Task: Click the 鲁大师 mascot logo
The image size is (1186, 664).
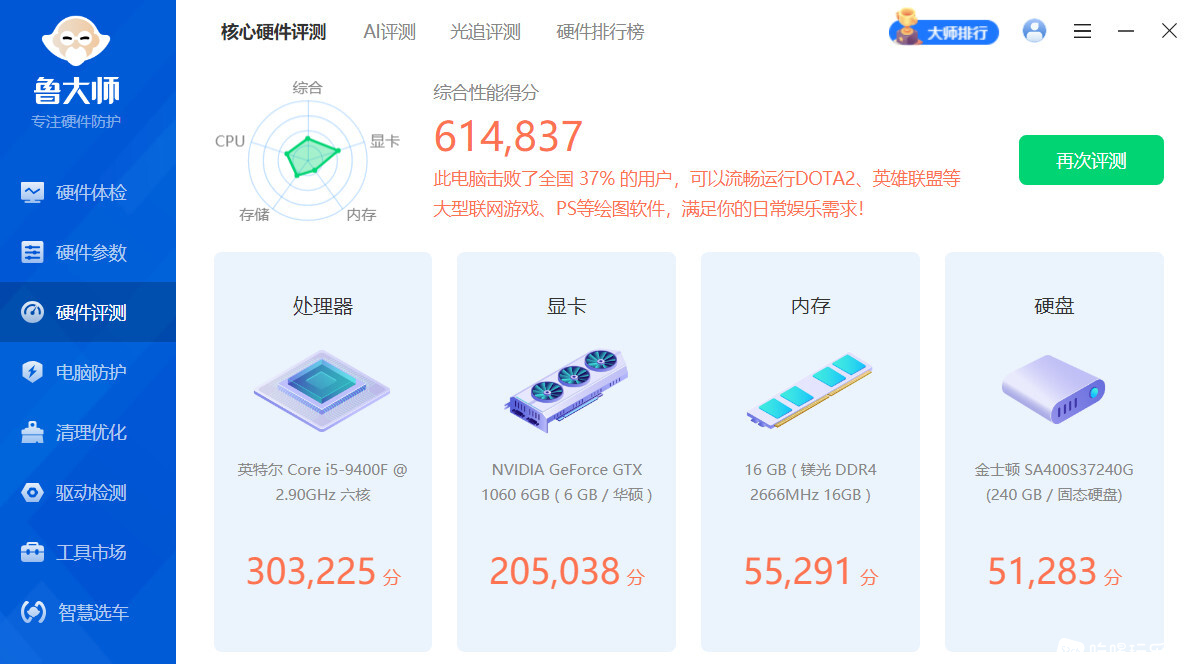Action: [76, 39]
